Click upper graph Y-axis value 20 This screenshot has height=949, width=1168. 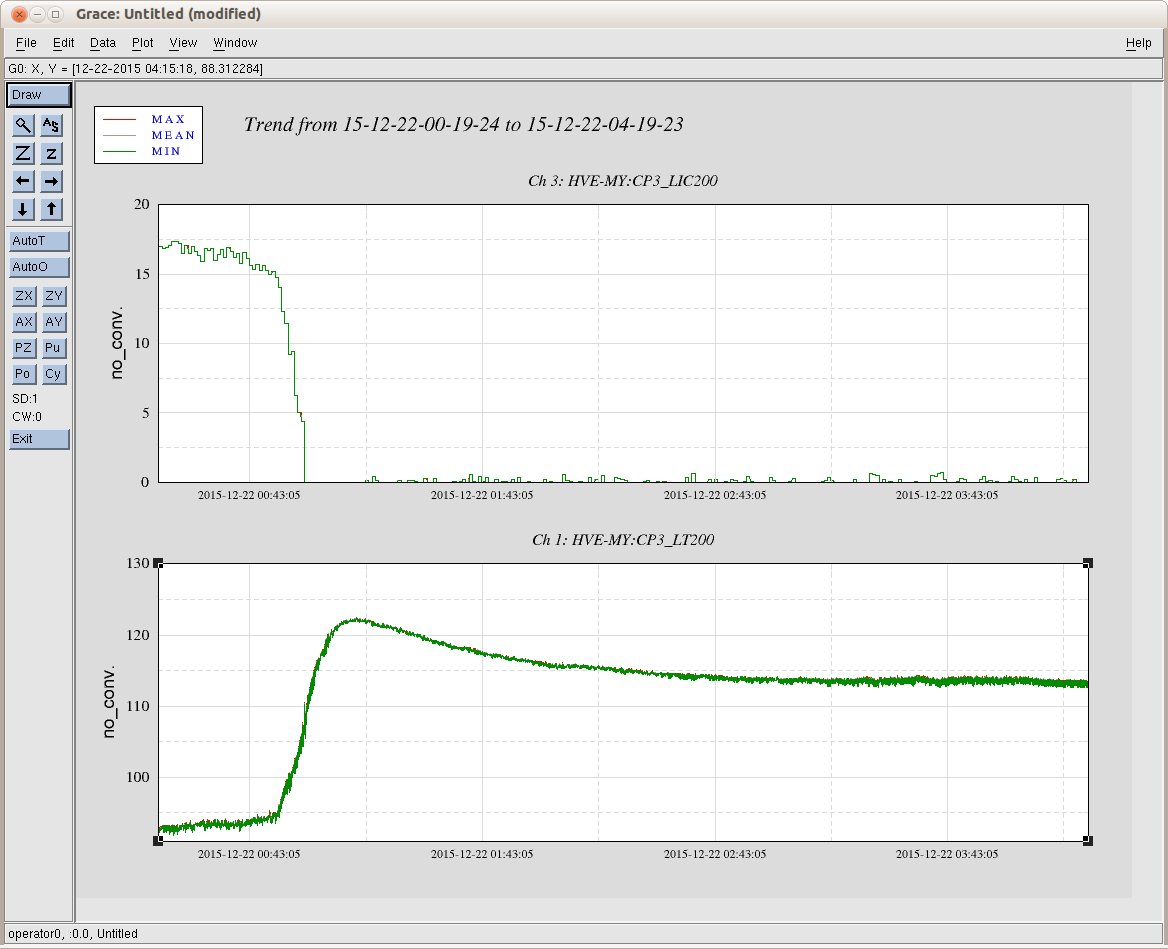click(x=142, y=204)
